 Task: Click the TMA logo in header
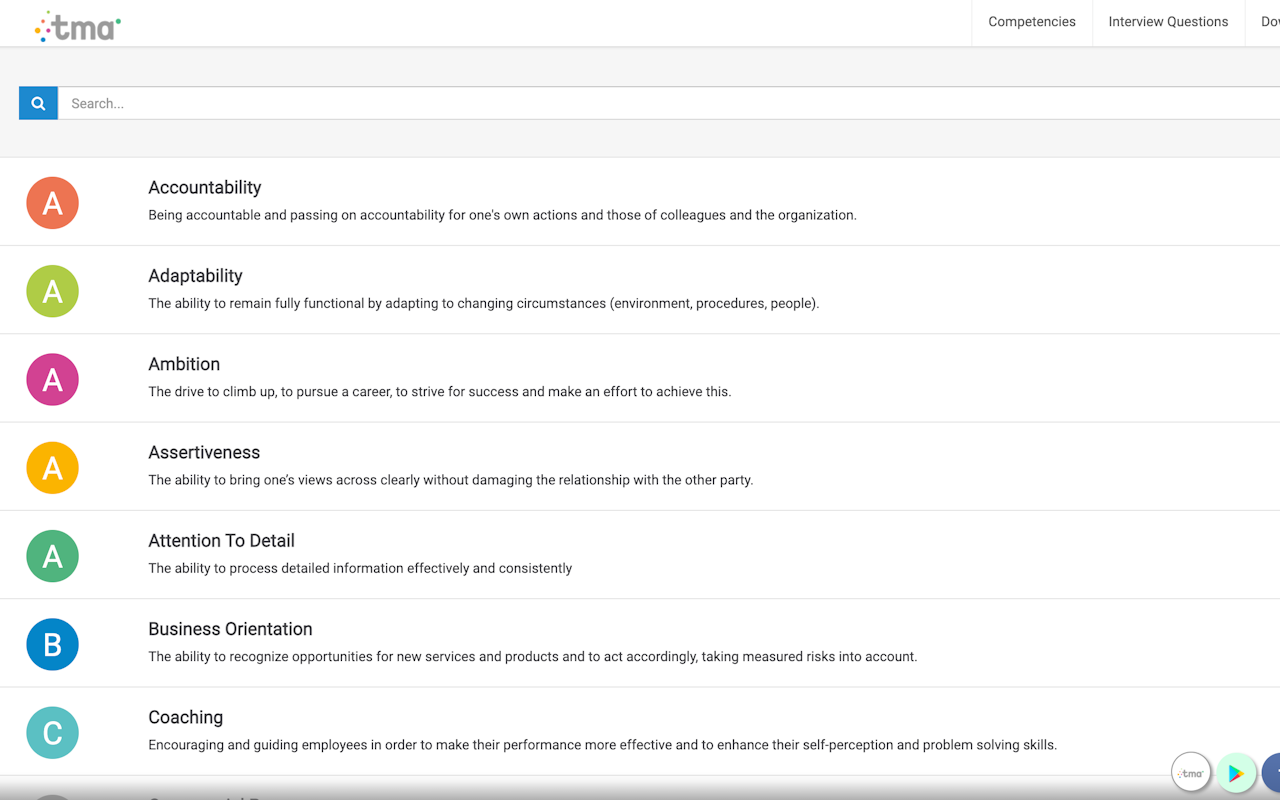click(x=78, y=26)
